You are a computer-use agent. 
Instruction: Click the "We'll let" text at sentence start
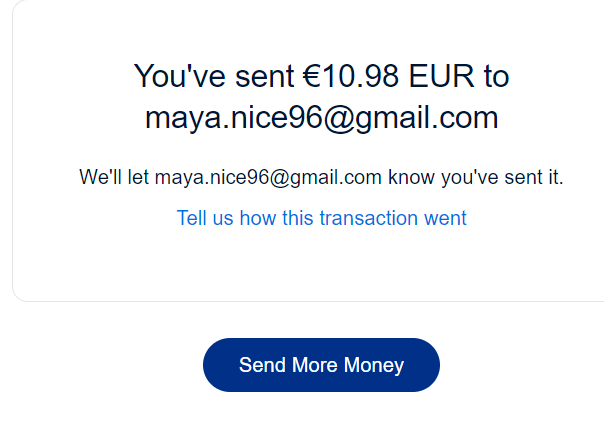coord(114,178)
